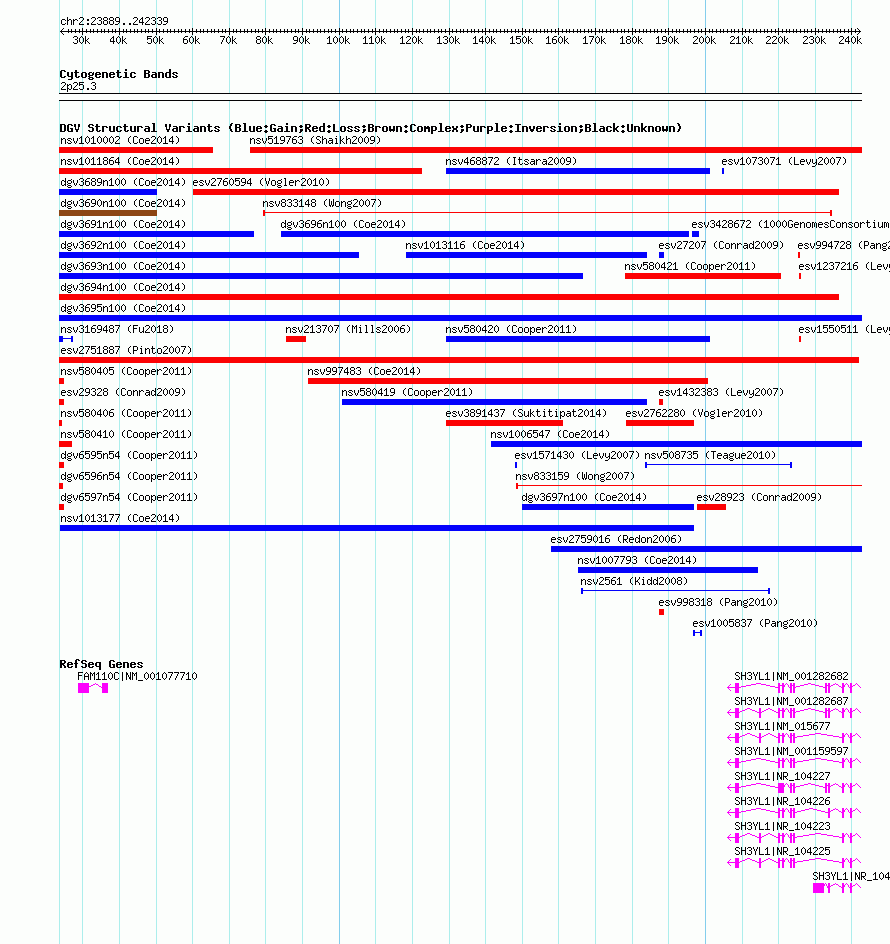Select the red esv28923 (Conrad2009) bar
The image size is (890, 944).
711,508
